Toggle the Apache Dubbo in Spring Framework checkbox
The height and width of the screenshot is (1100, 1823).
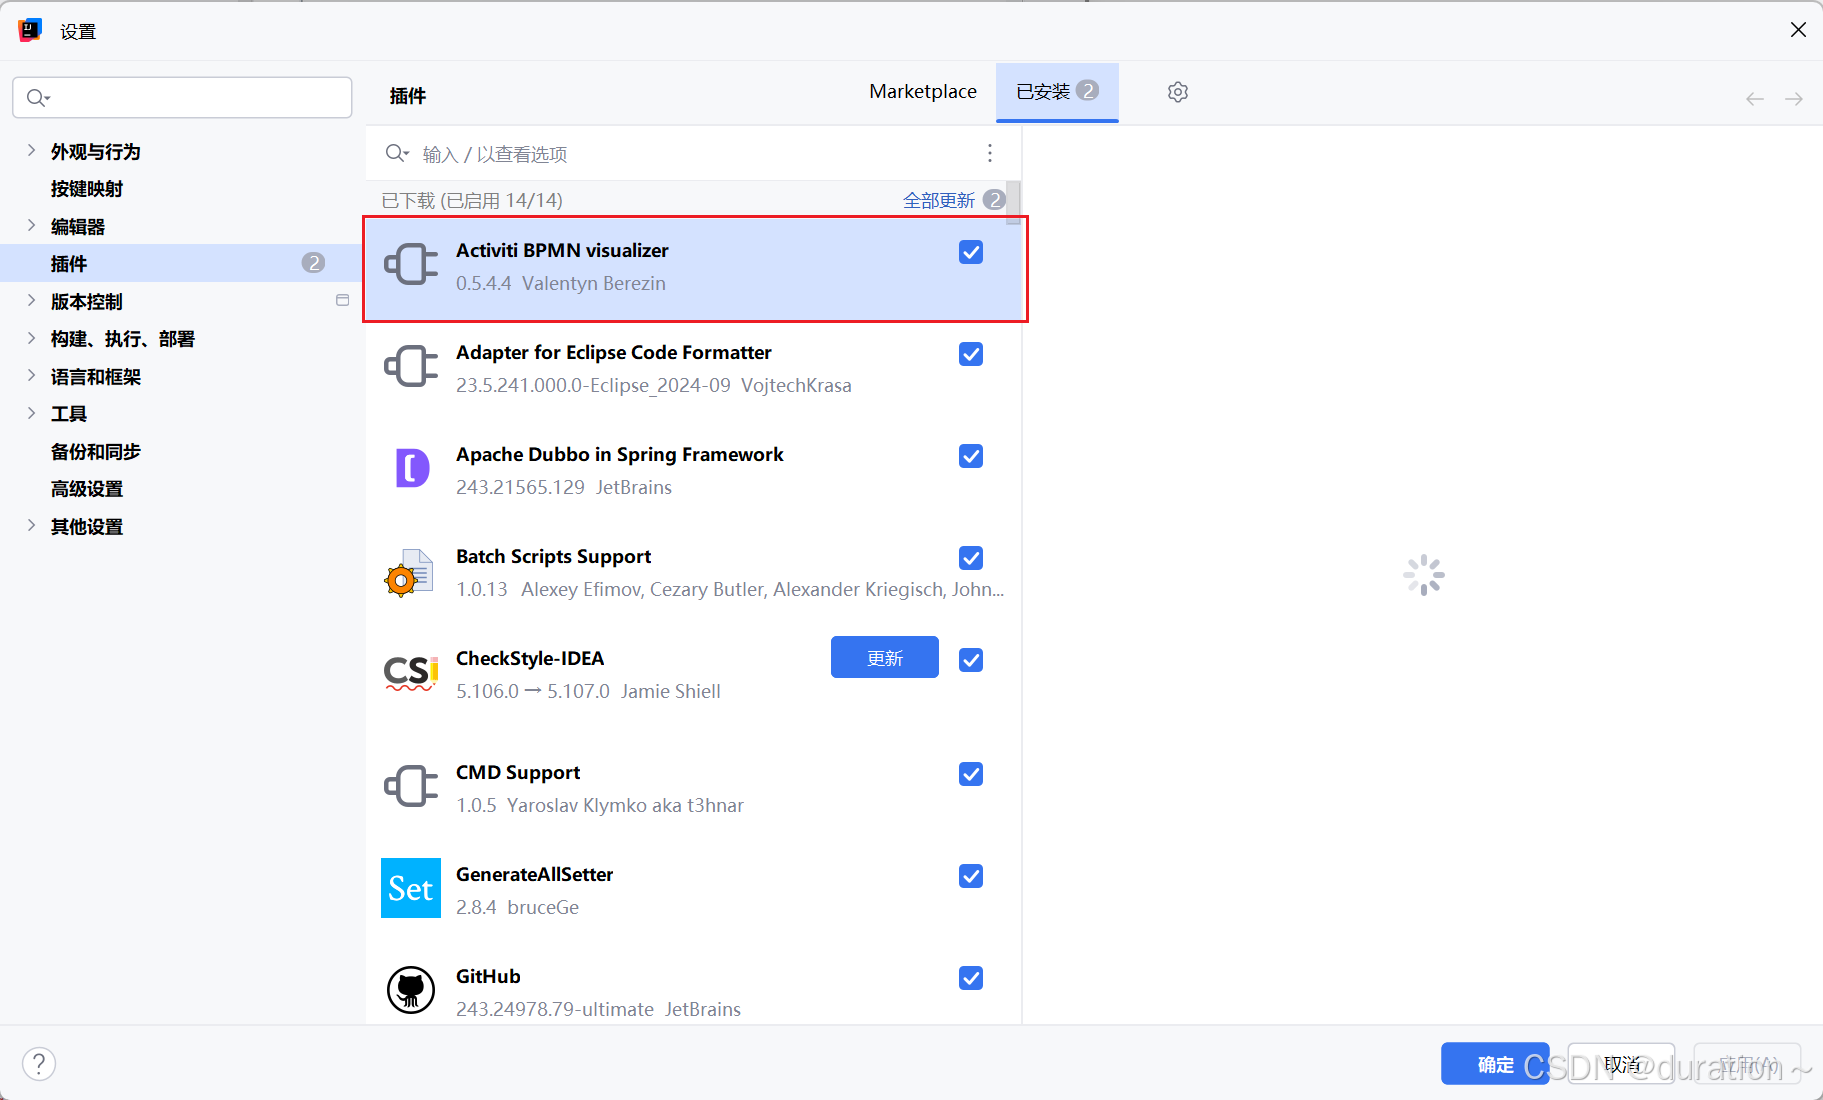click(x=971, y=456)
